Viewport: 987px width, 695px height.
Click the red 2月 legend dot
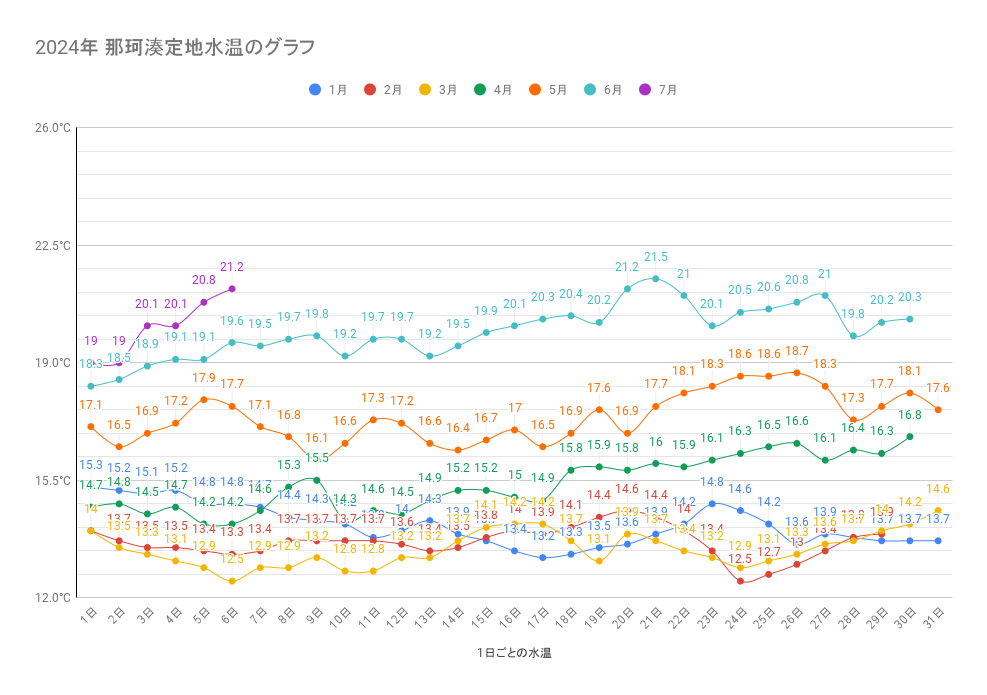(x=370, y=90)
